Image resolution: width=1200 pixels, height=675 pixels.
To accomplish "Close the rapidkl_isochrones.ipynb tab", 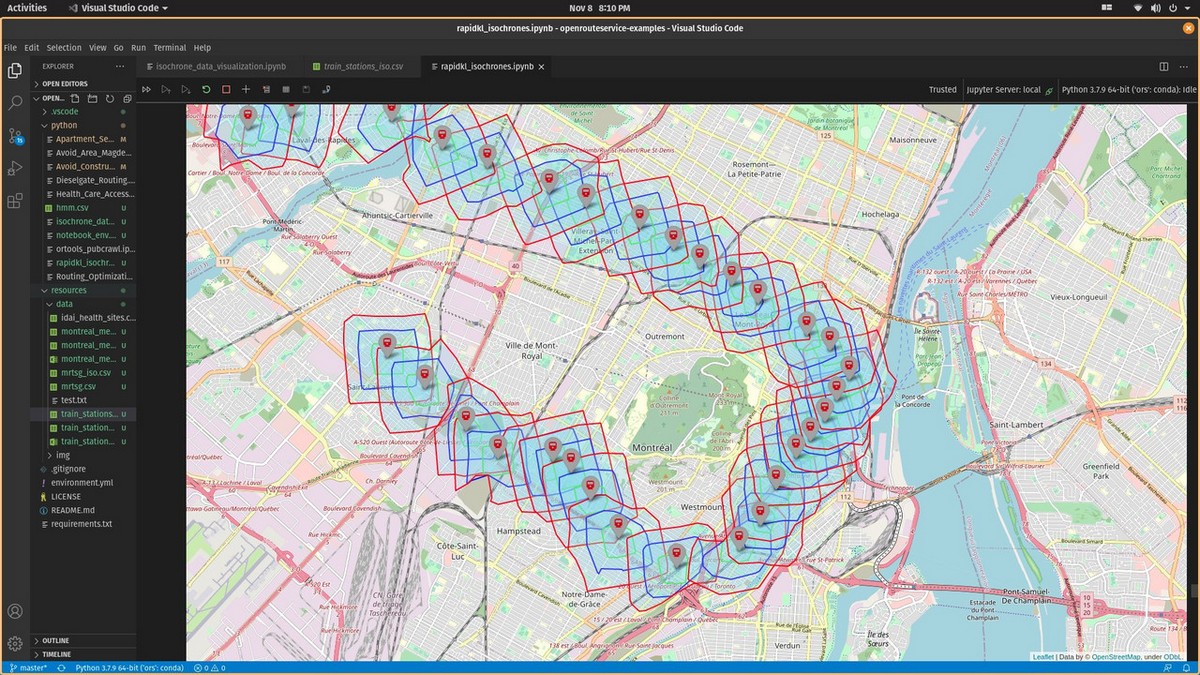I will 542,67.
